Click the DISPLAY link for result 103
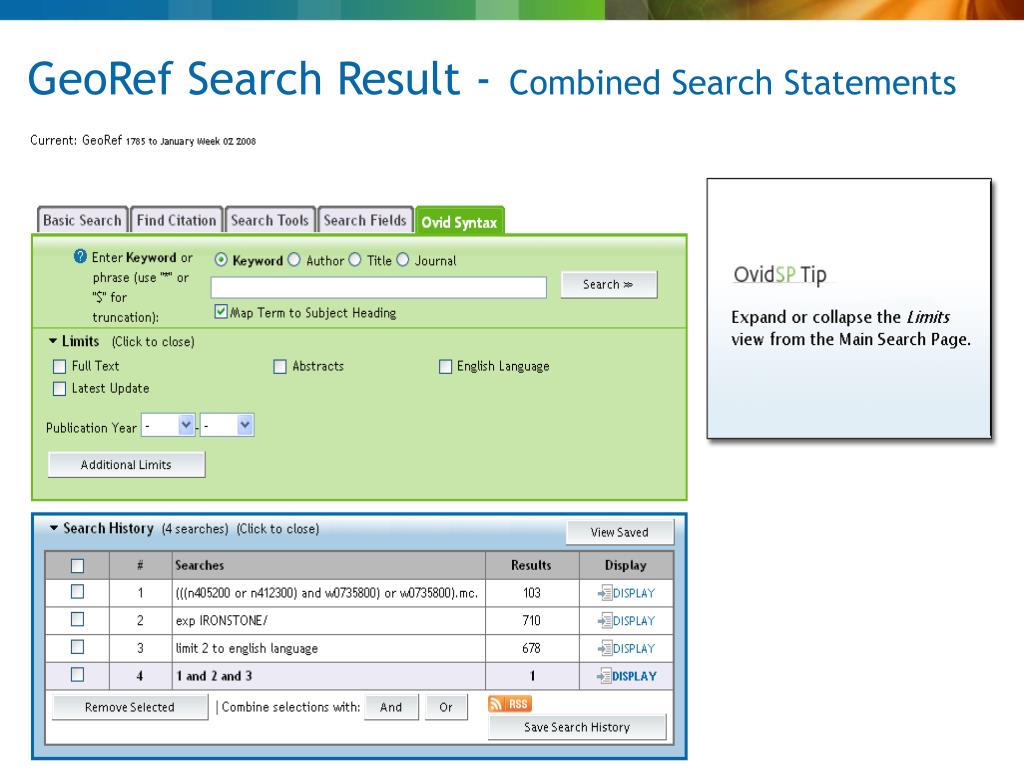1024x768 pixels. [633, 593]
